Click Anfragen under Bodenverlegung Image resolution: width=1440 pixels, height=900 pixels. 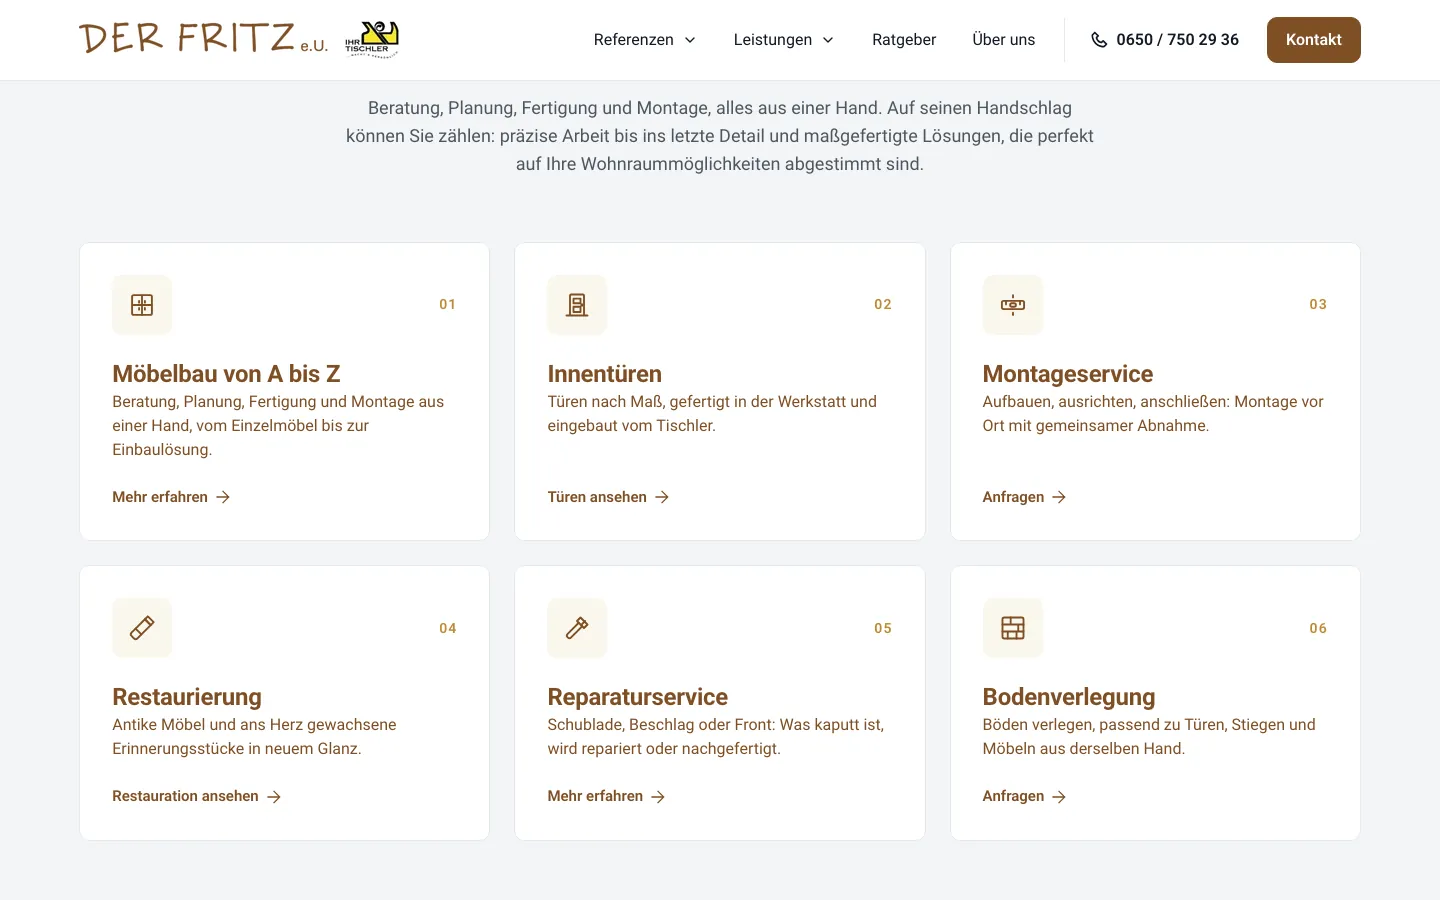coord(1024,796)
